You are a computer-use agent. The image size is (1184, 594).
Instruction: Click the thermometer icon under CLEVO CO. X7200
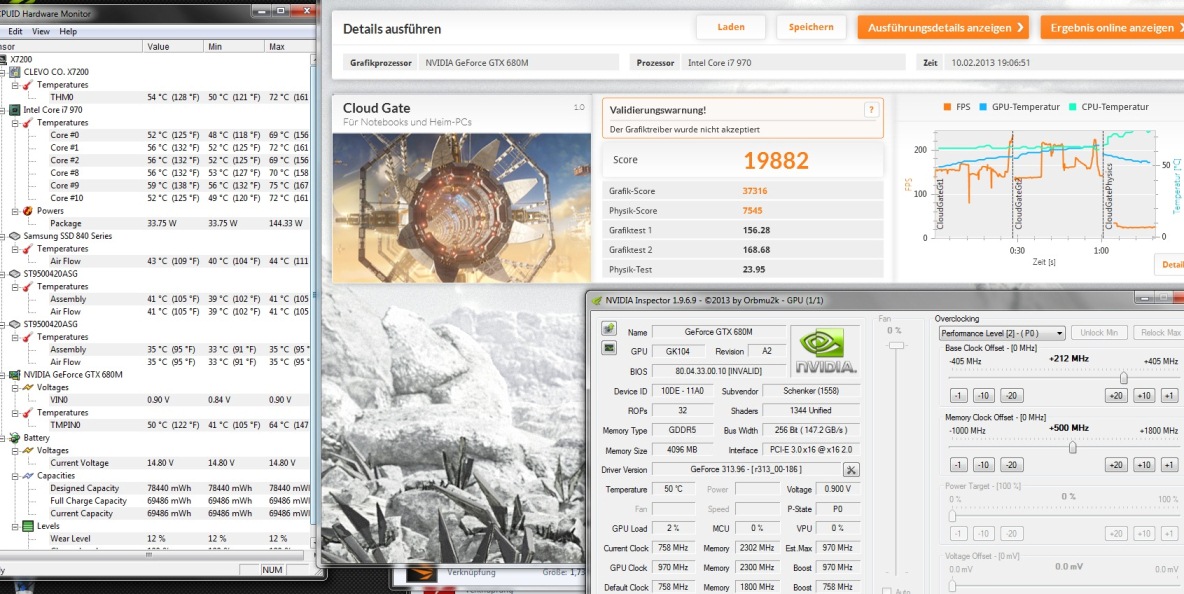(29, 85)
